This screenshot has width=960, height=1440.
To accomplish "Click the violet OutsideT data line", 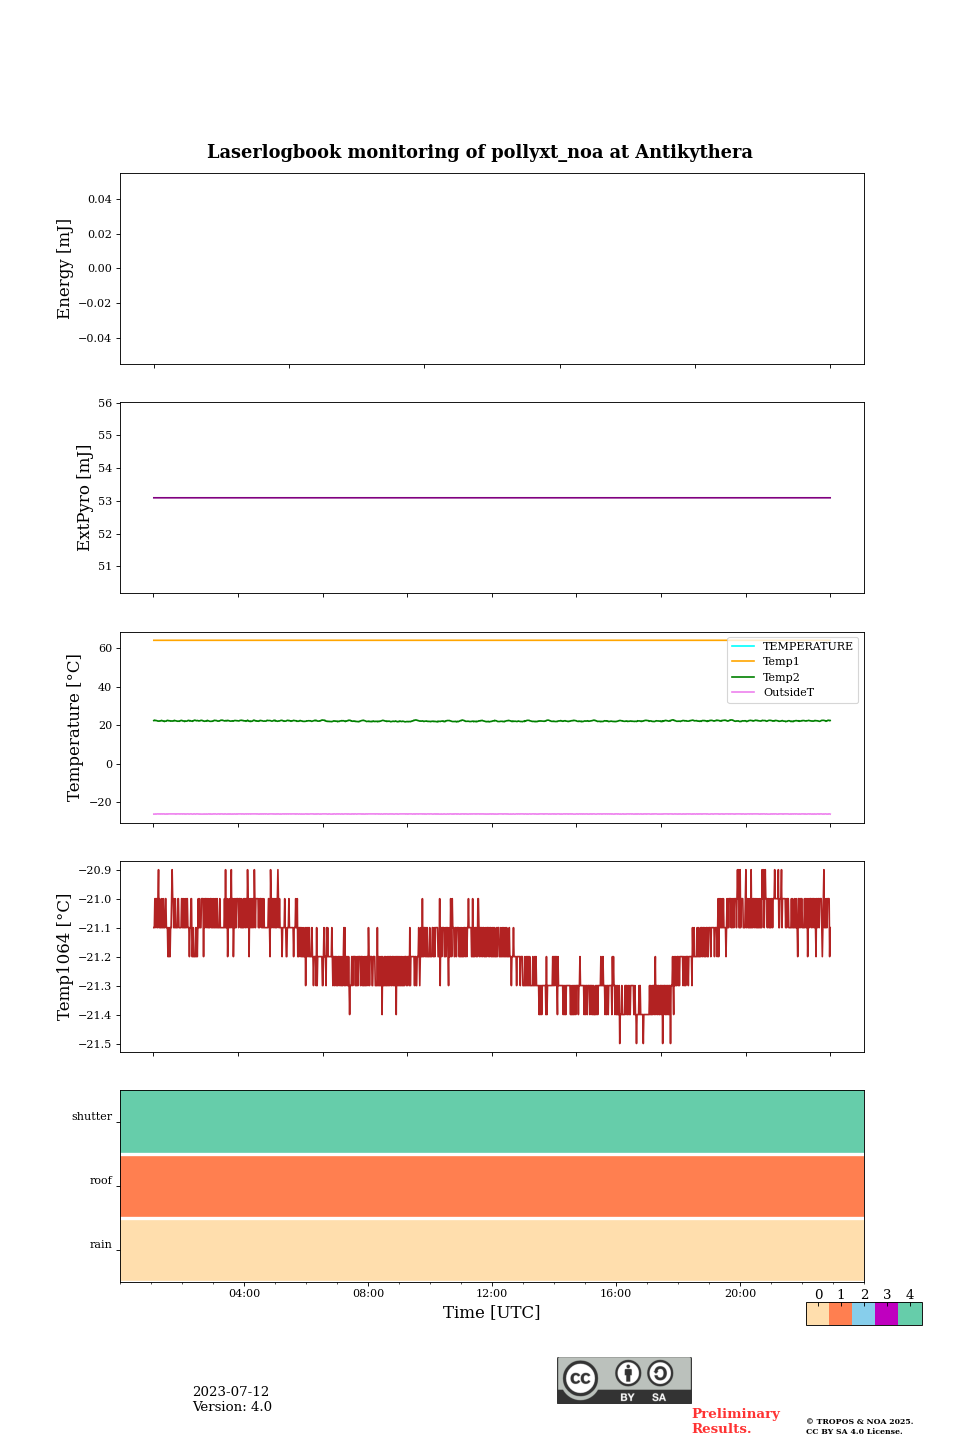I will pos(492,814).
